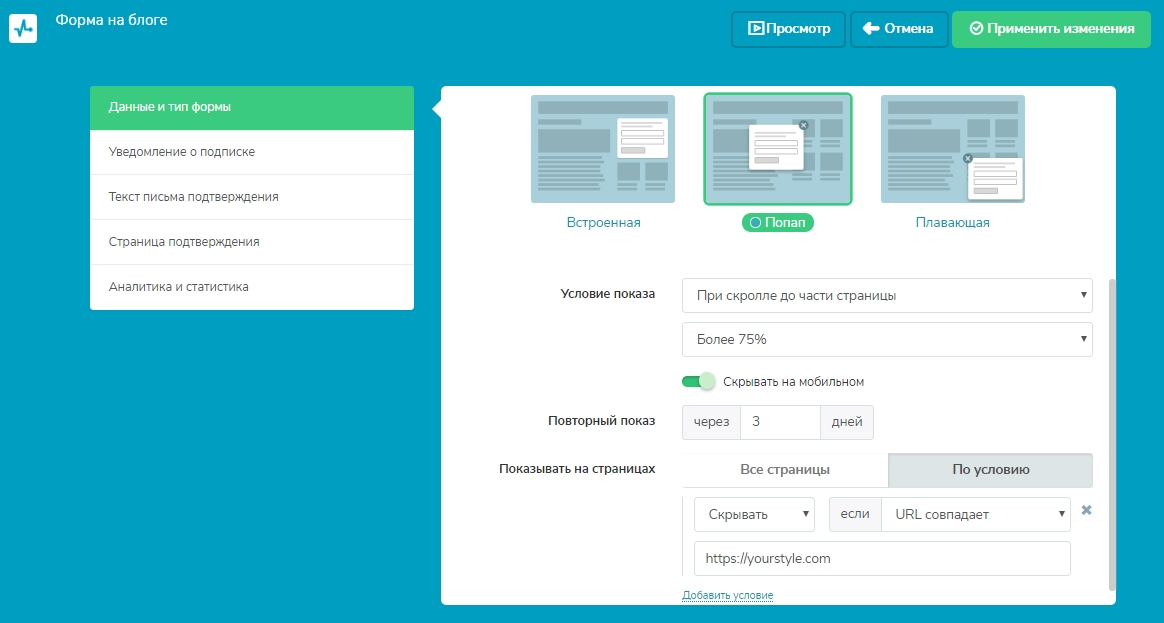Open the Скрывать action dropdown
This screenshot has width=1164, height=623.
[754, 514]
